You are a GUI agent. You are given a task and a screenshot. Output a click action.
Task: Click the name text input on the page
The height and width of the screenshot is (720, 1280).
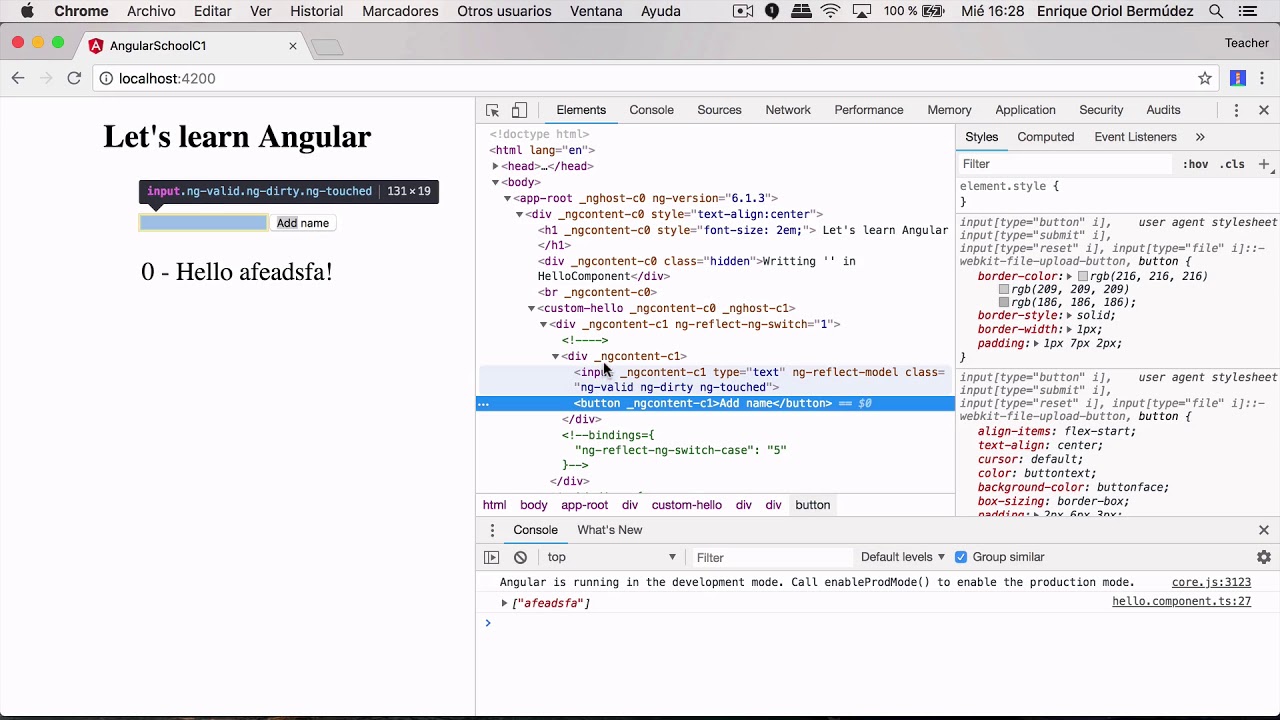[x=204, y=223]
